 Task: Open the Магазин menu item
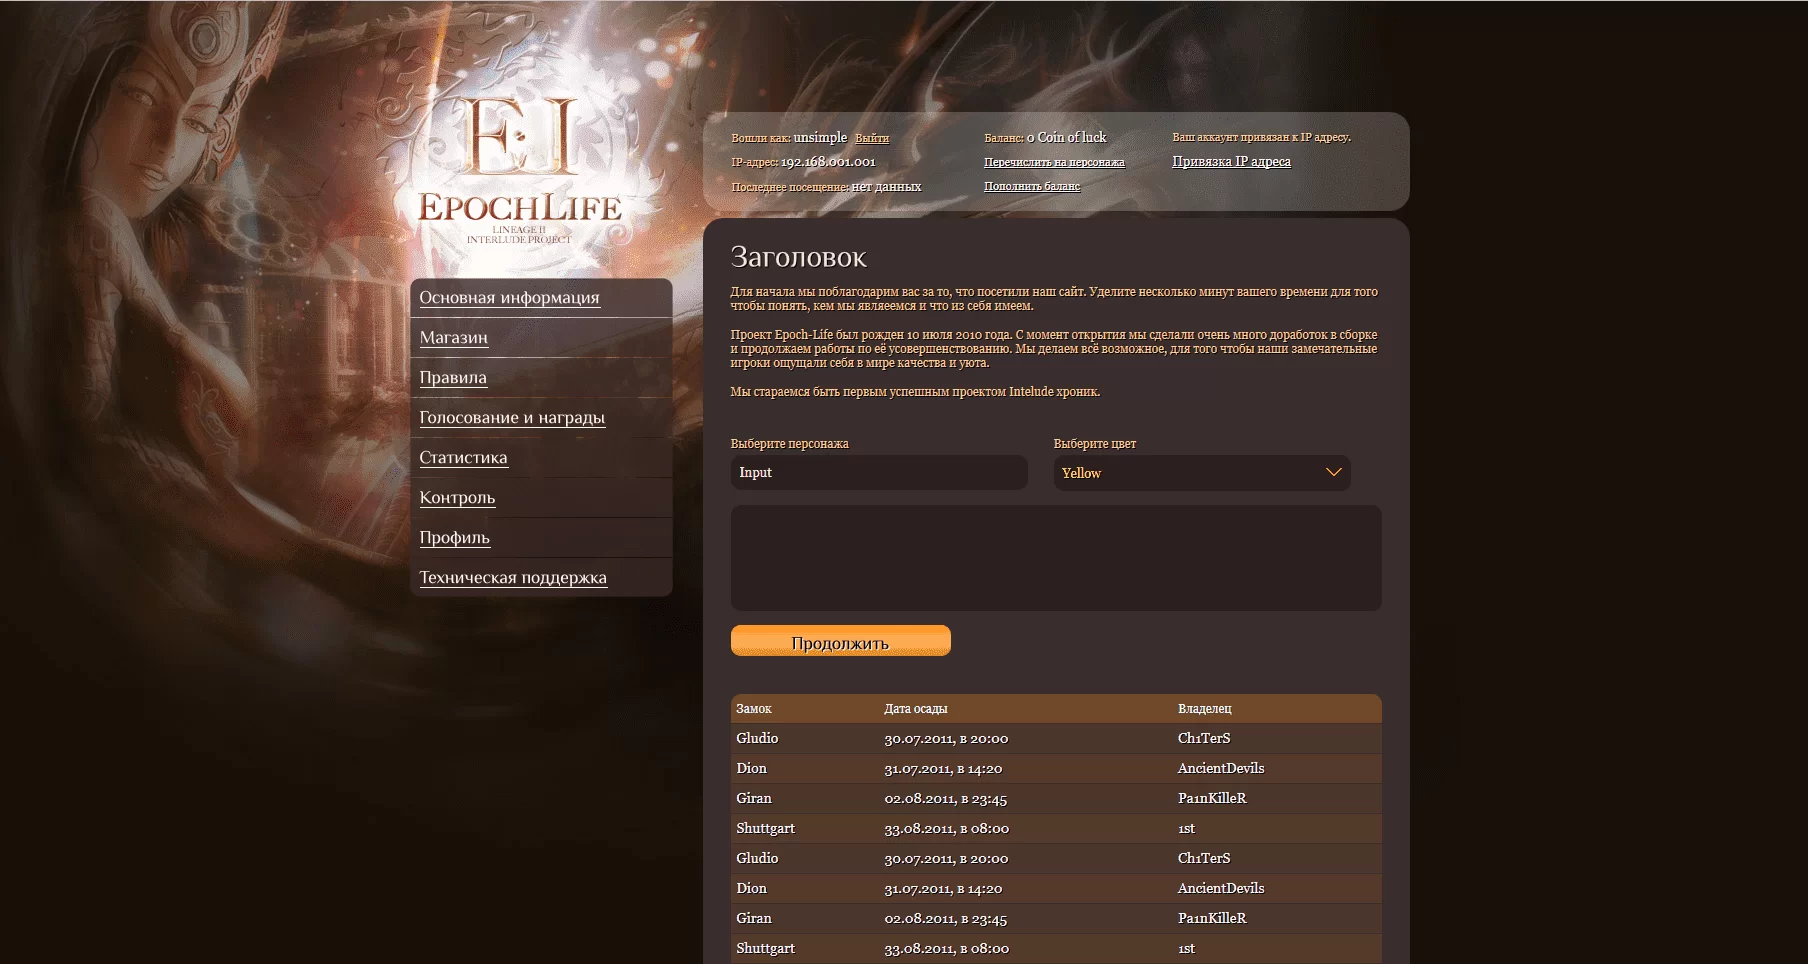pos(453,338)
